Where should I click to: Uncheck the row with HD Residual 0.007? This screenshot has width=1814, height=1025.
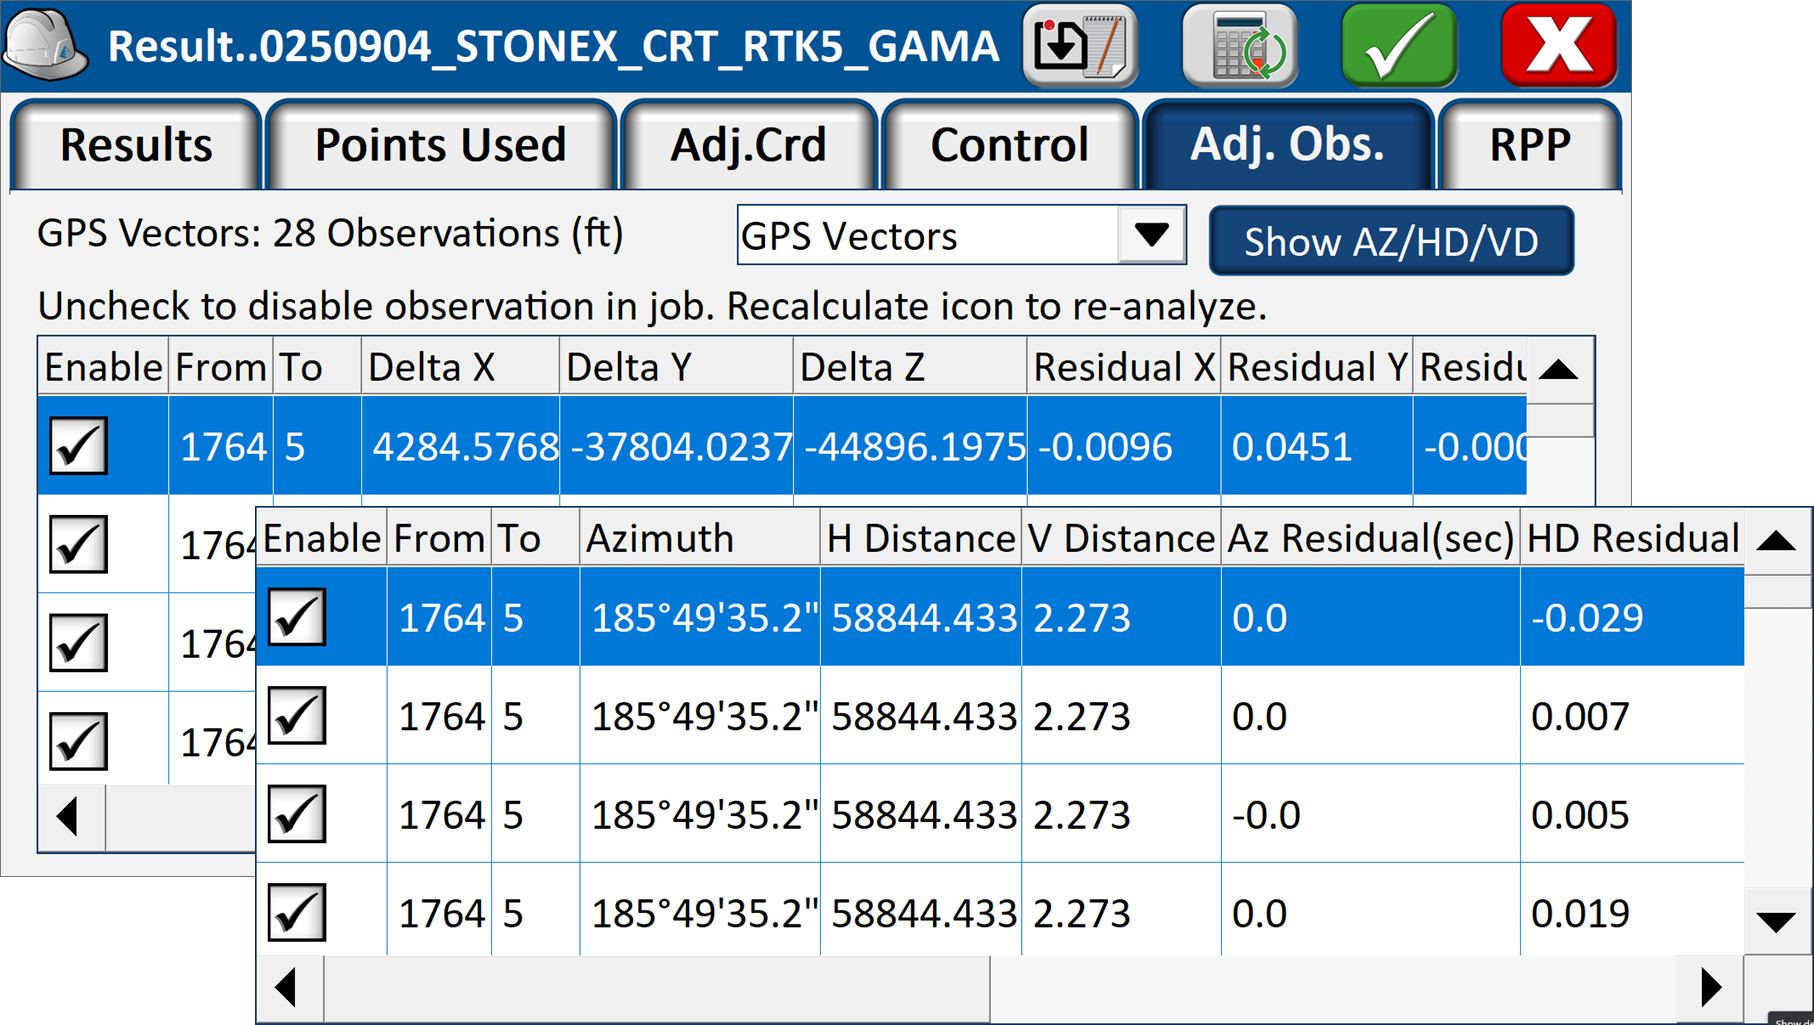297,716
